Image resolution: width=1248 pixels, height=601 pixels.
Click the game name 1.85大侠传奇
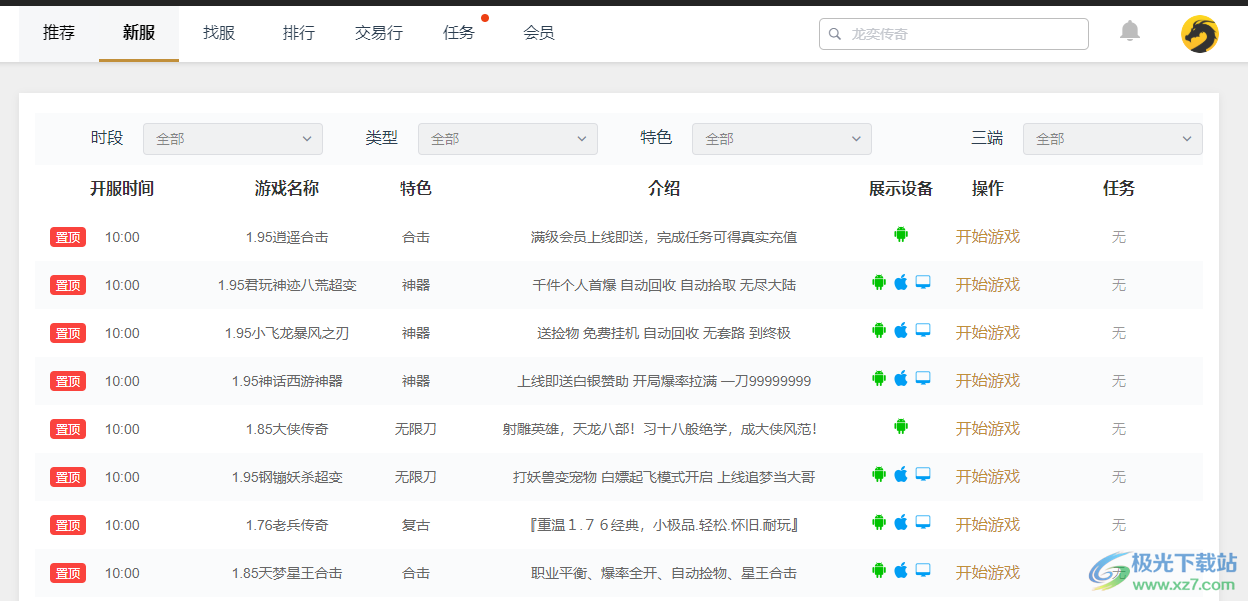287,429
